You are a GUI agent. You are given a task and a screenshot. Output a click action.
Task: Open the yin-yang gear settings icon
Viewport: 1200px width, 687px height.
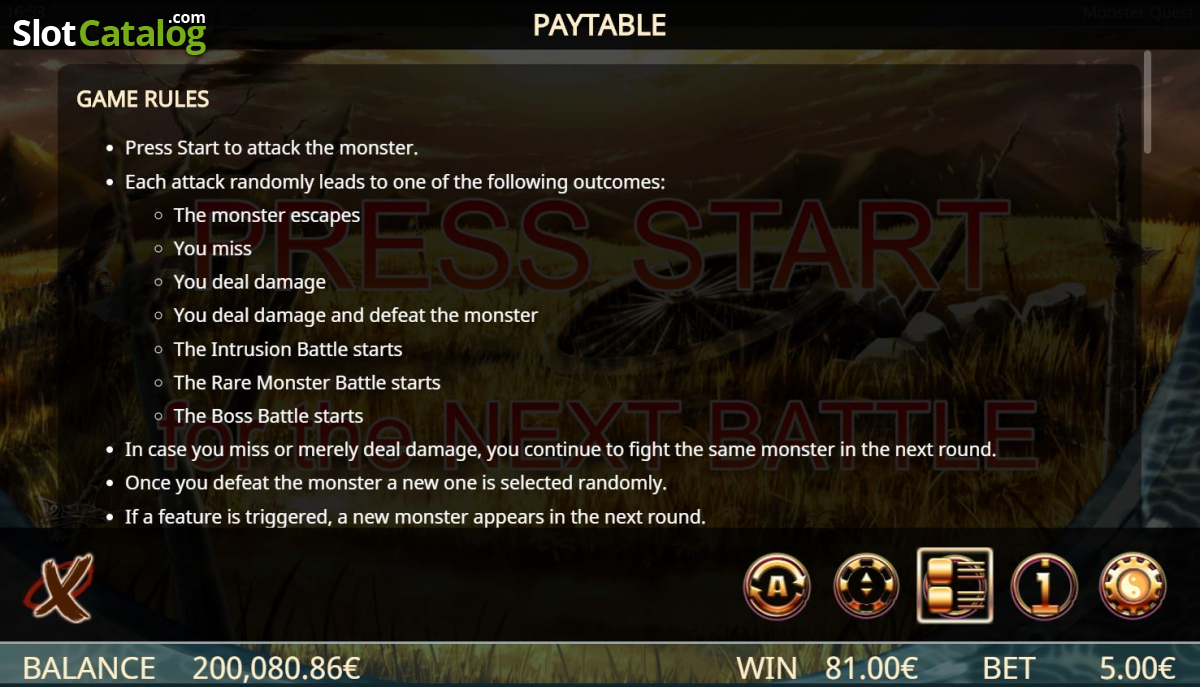tap(1133, 587)
